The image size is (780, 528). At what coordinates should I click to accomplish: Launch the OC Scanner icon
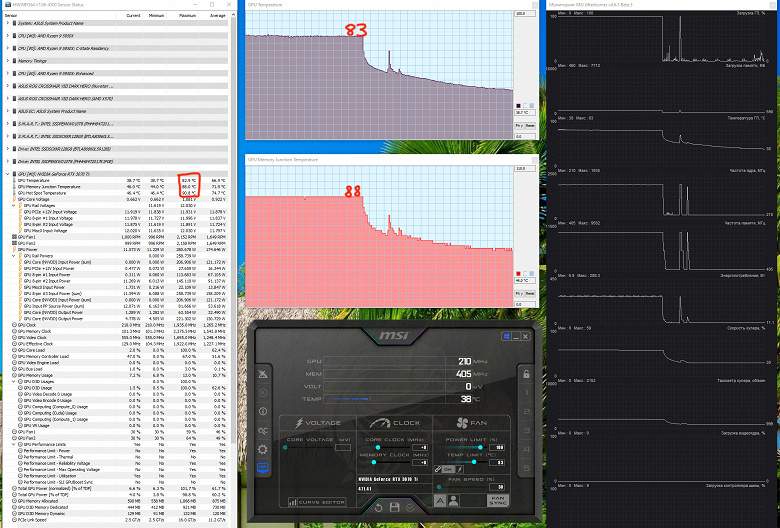coord(263,430)
